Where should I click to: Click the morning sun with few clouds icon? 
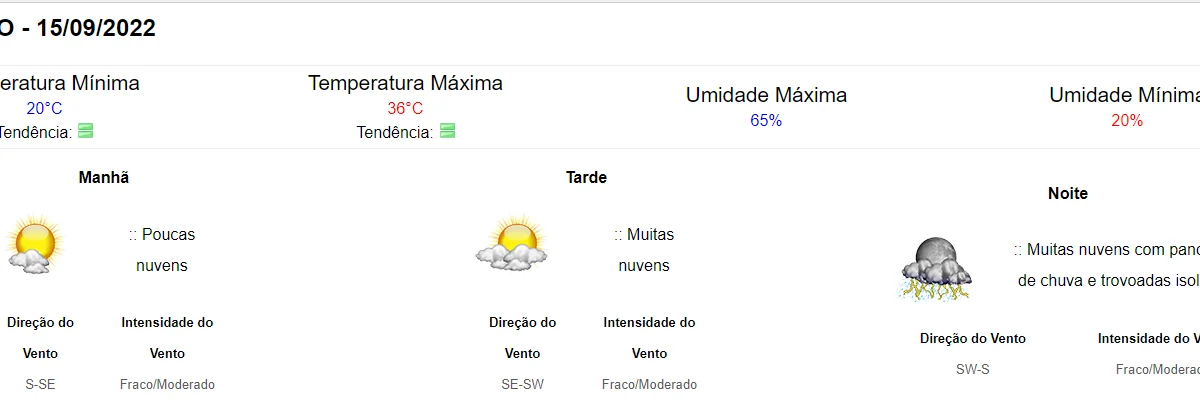coord(33,244)
